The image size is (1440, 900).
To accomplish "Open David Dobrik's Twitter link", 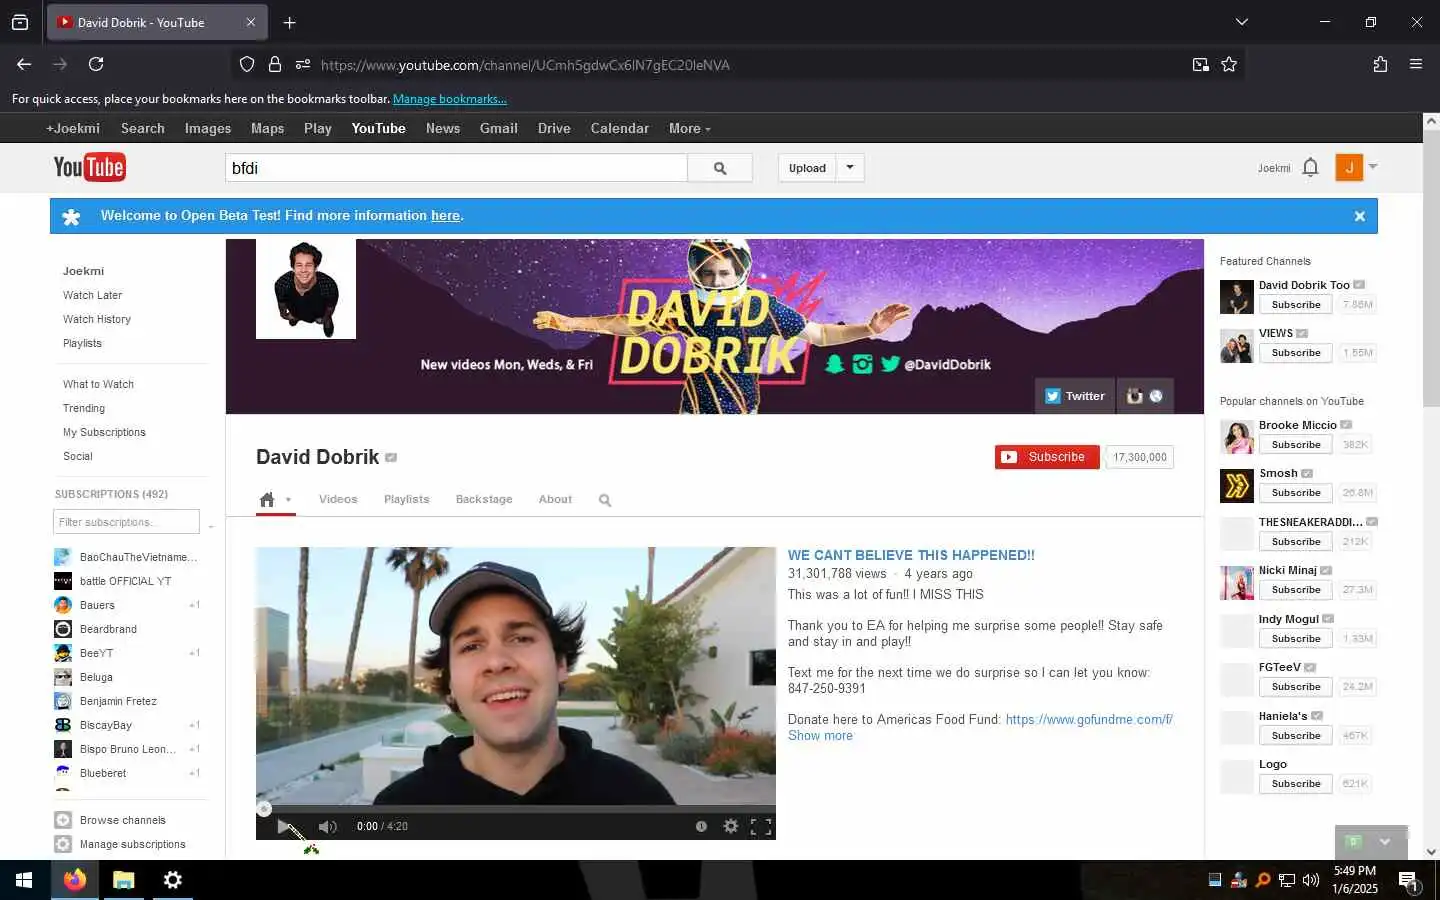I will coord(1075,396).
